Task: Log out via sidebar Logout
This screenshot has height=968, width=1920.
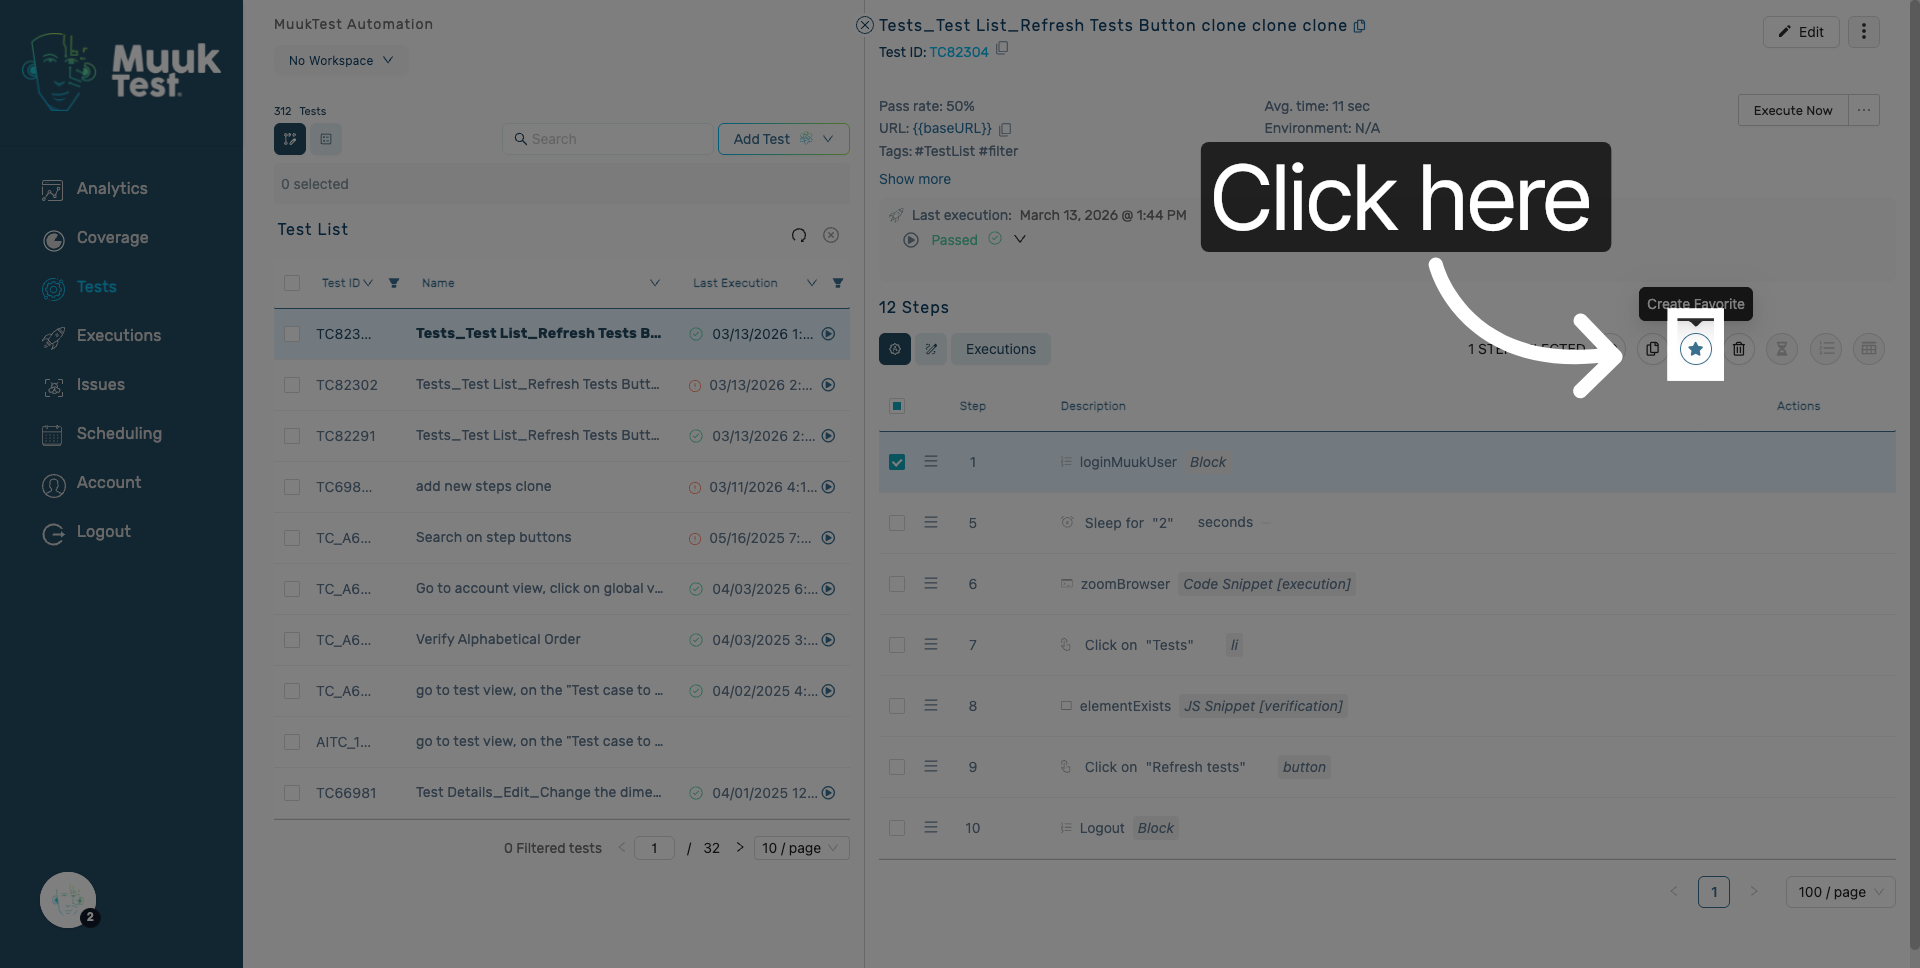Action: click(104, 532)
